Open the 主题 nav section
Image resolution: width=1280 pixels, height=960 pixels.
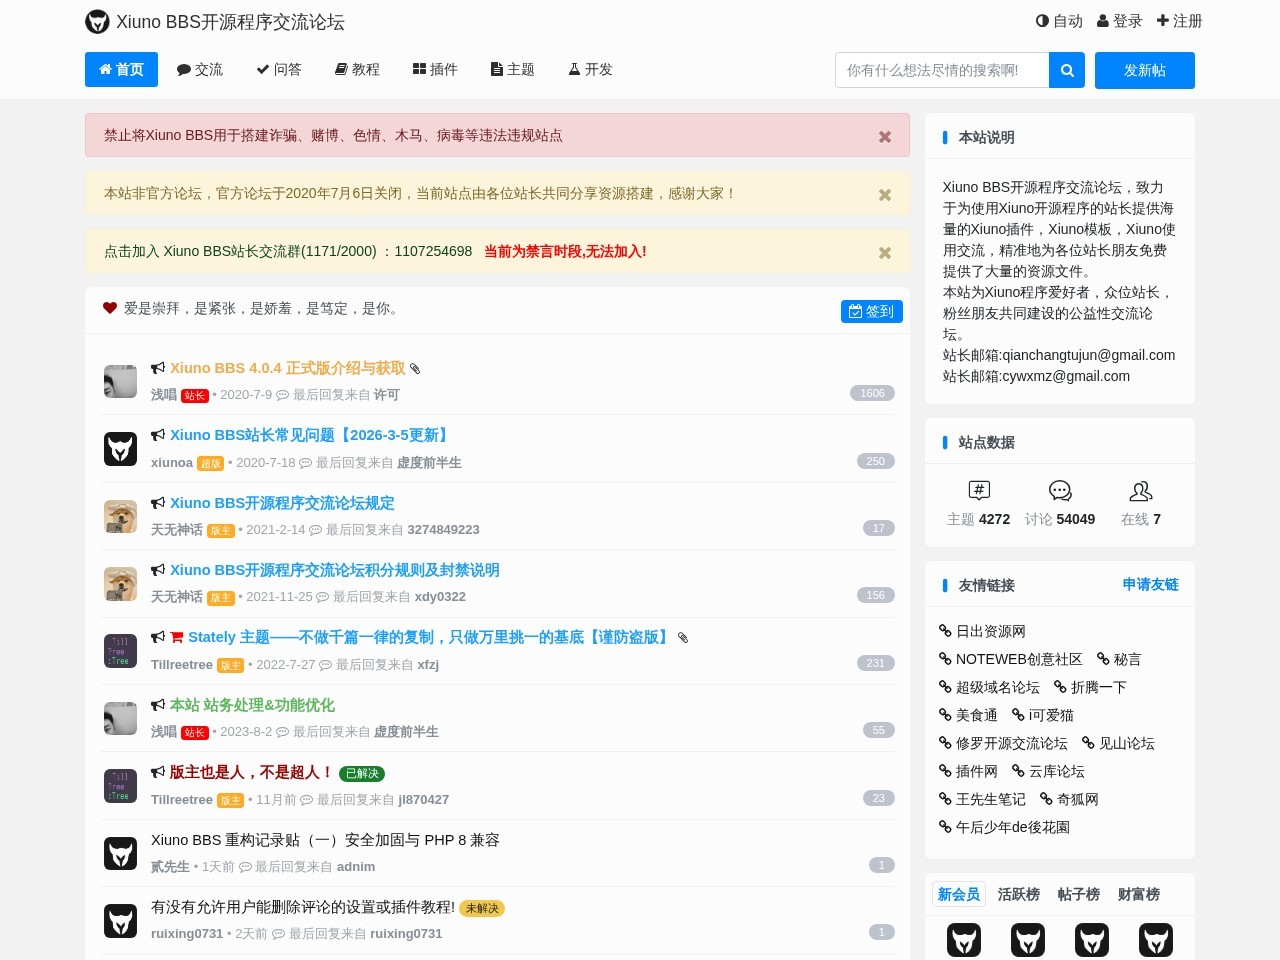coord(513,69)
